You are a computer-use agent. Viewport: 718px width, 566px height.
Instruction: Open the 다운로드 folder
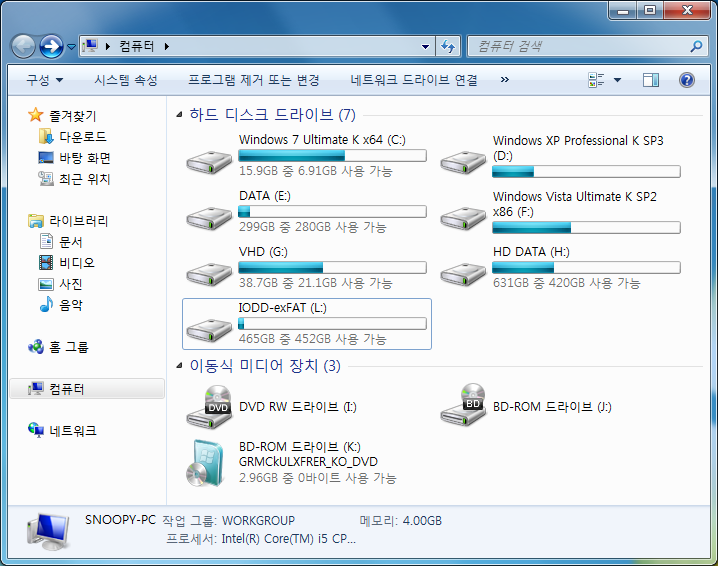(82, 136)
